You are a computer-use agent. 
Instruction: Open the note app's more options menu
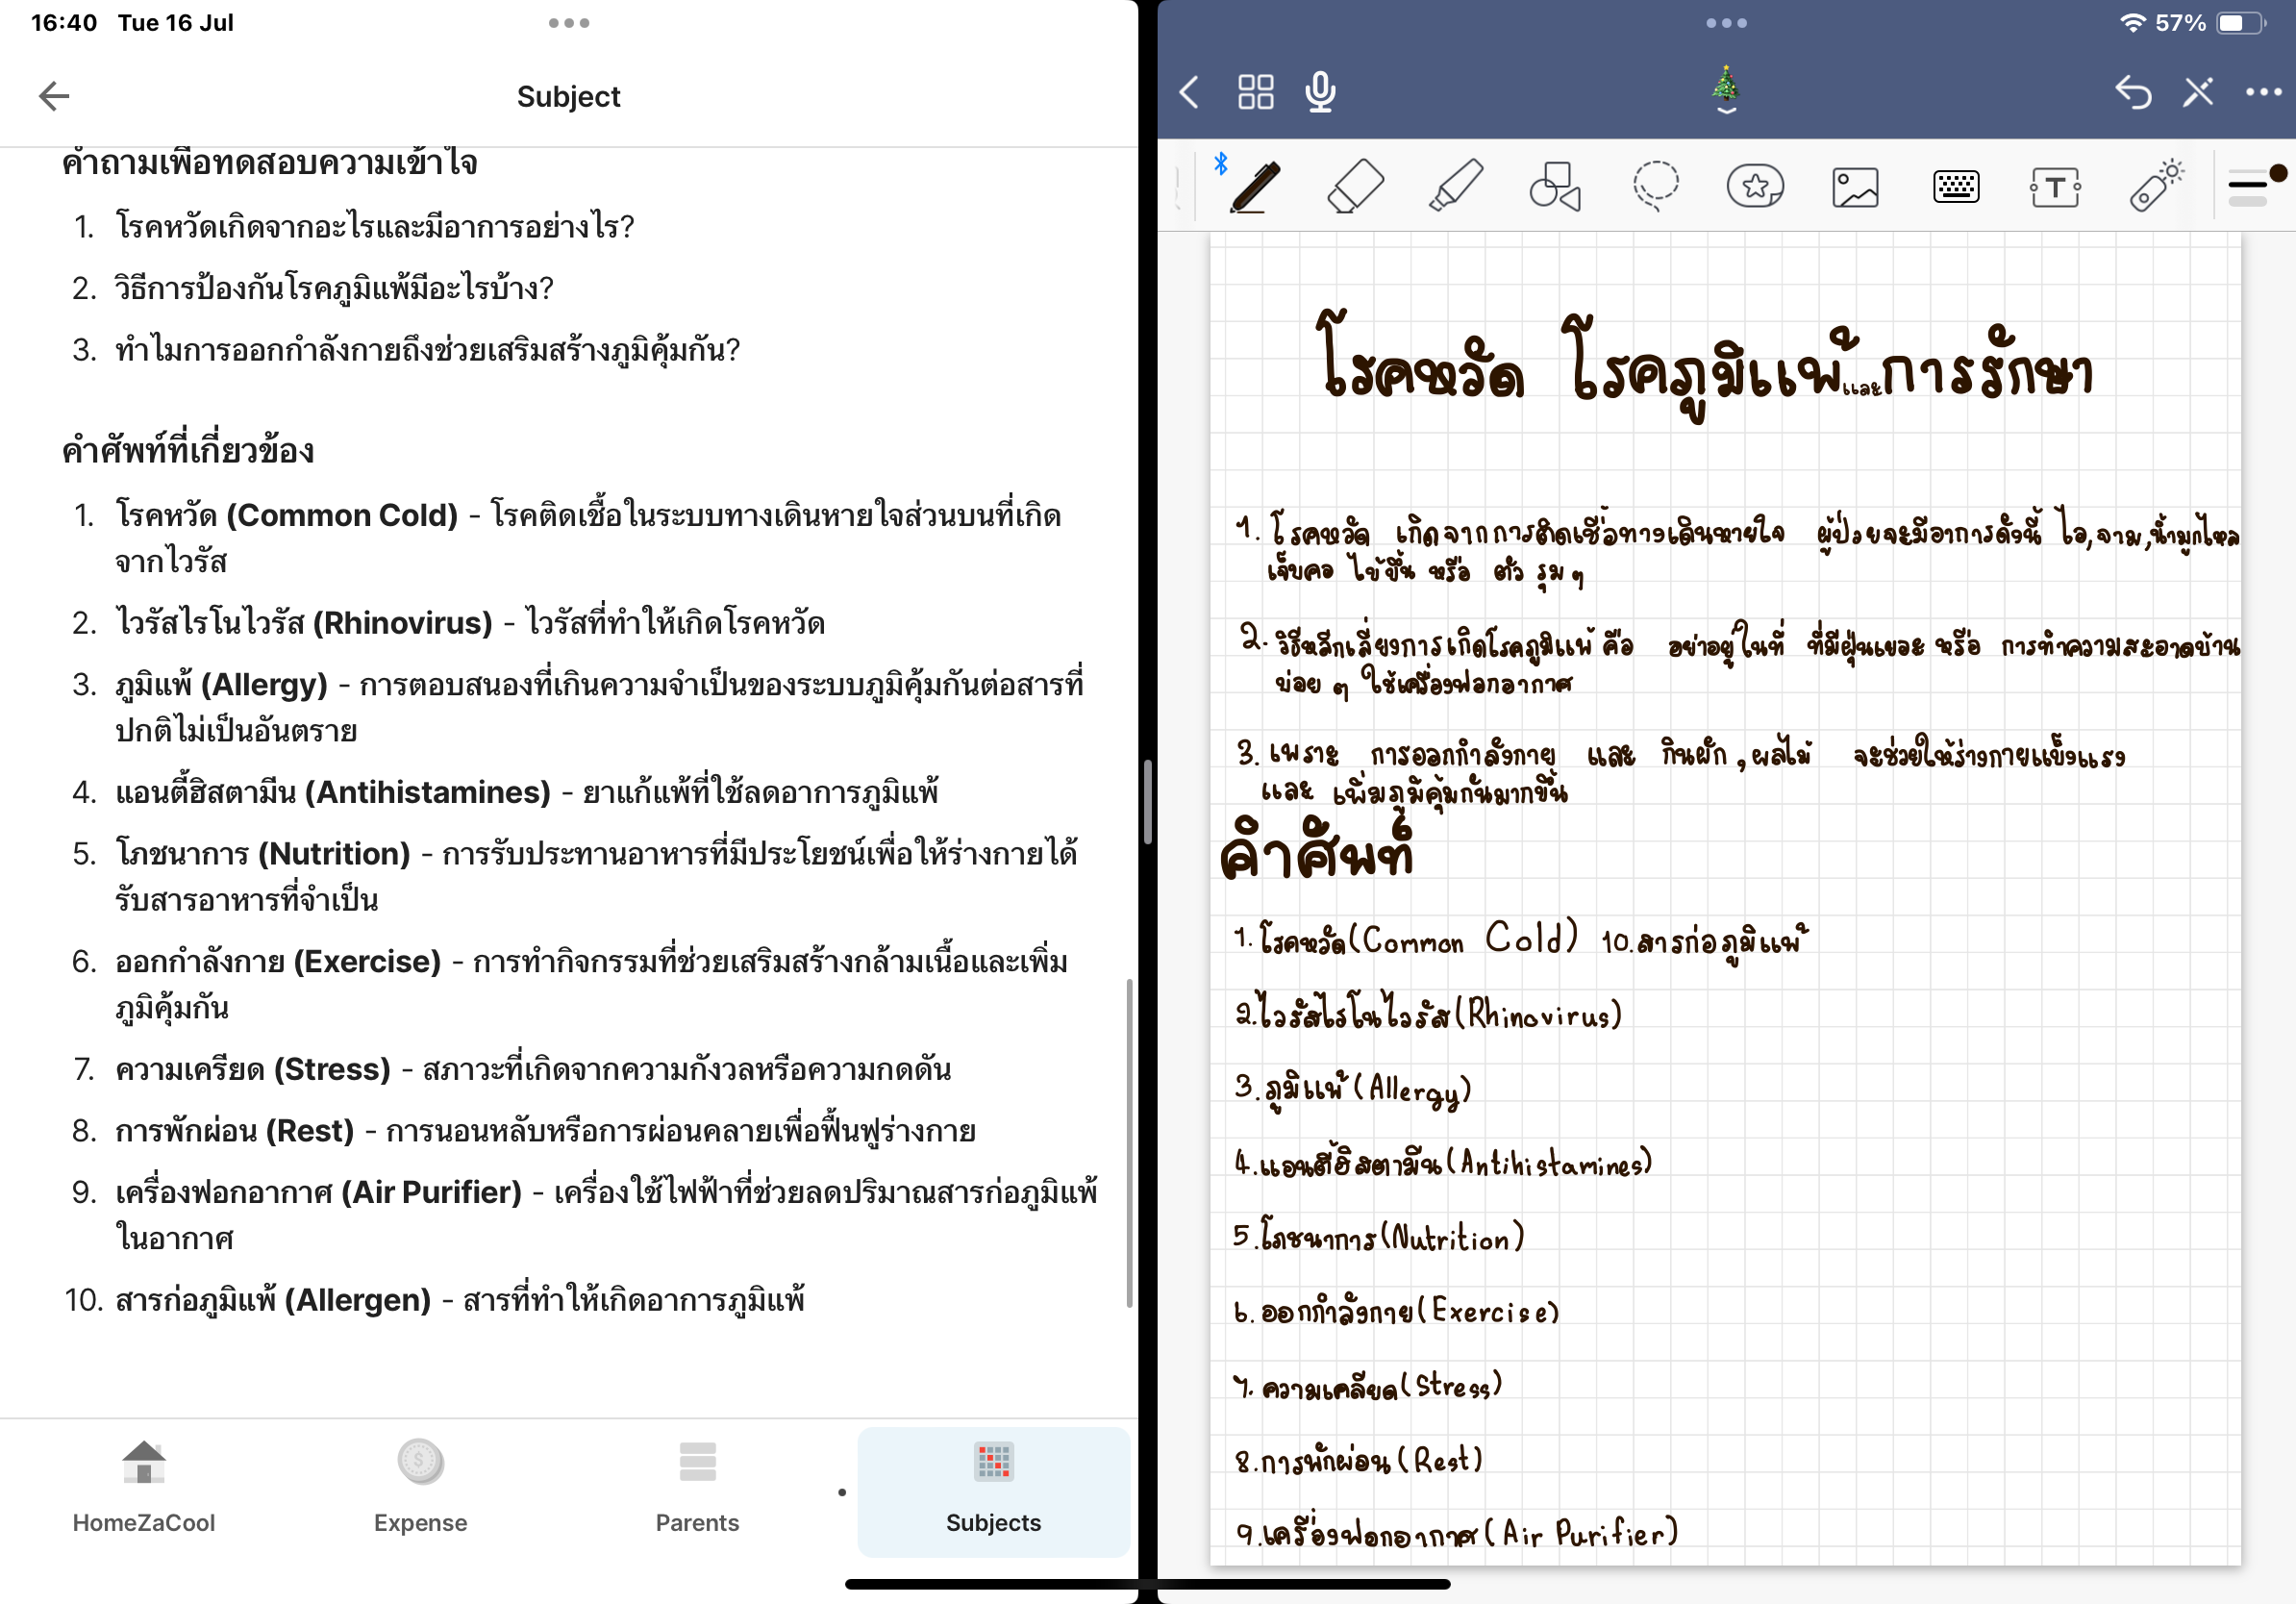point(2263,91)
